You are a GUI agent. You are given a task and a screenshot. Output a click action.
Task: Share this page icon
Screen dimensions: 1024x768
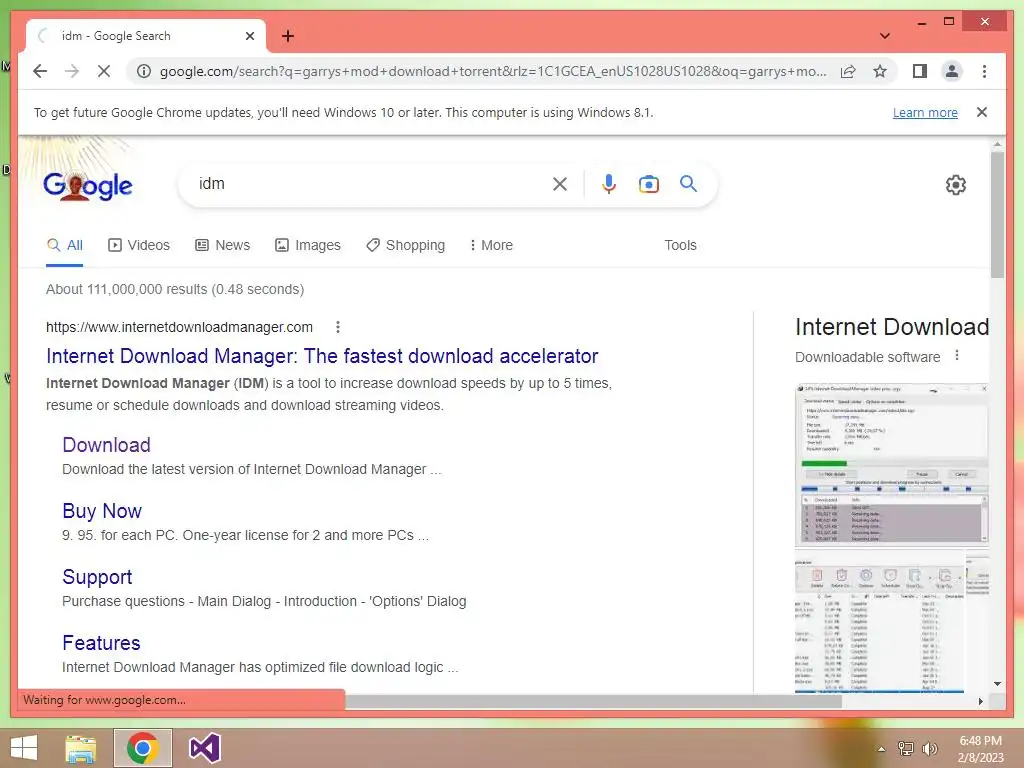[x=848, y=71]
